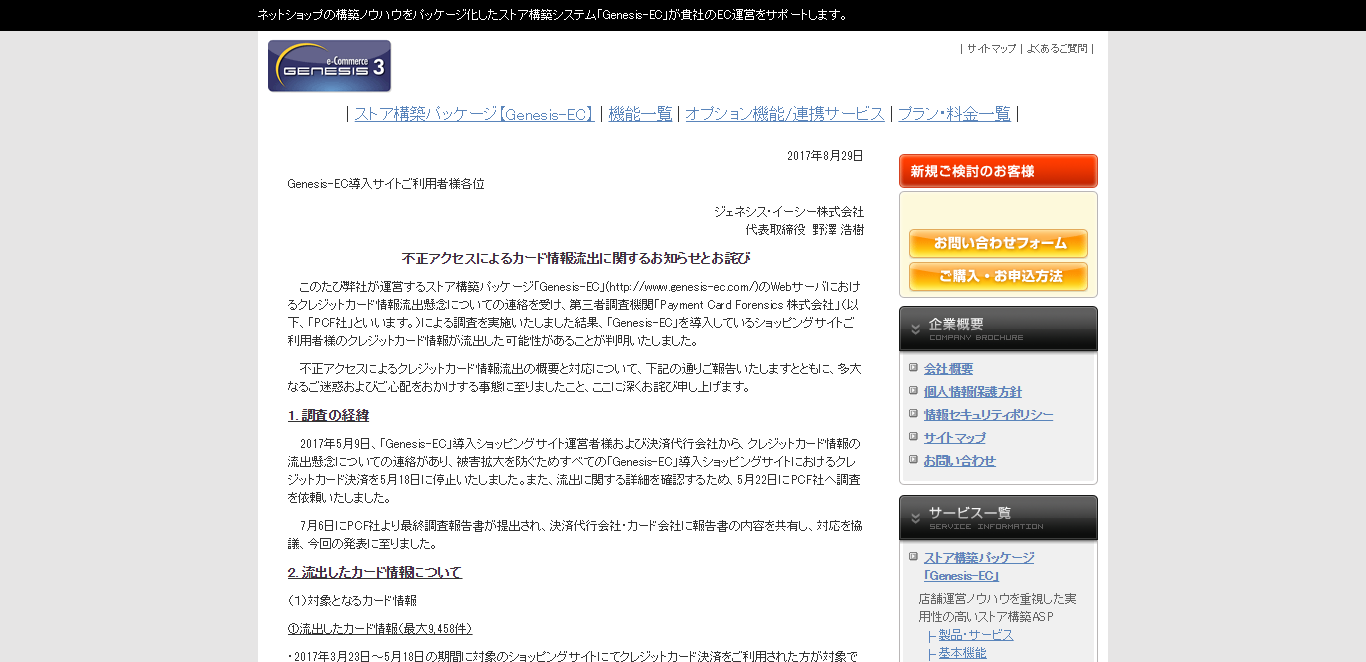Click the chevron icon on 企業概要 header
The image size is (1366, 662).
tap(914, 329)
